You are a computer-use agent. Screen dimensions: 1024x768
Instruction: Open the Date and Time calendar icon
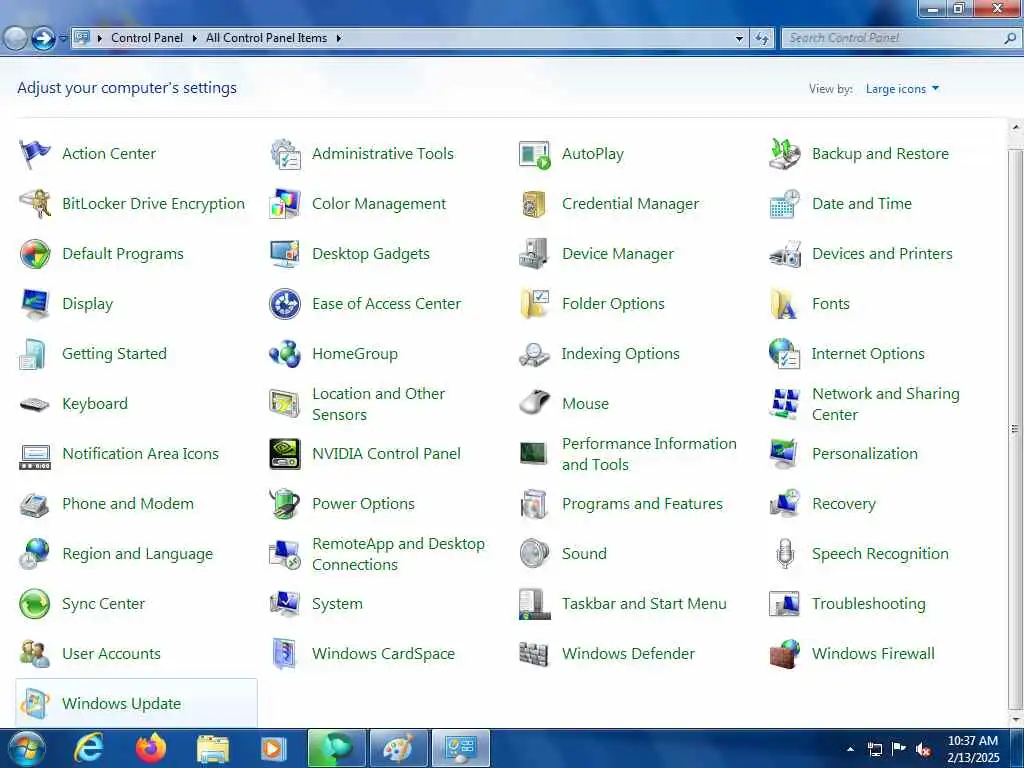click(x=784, y=204)
